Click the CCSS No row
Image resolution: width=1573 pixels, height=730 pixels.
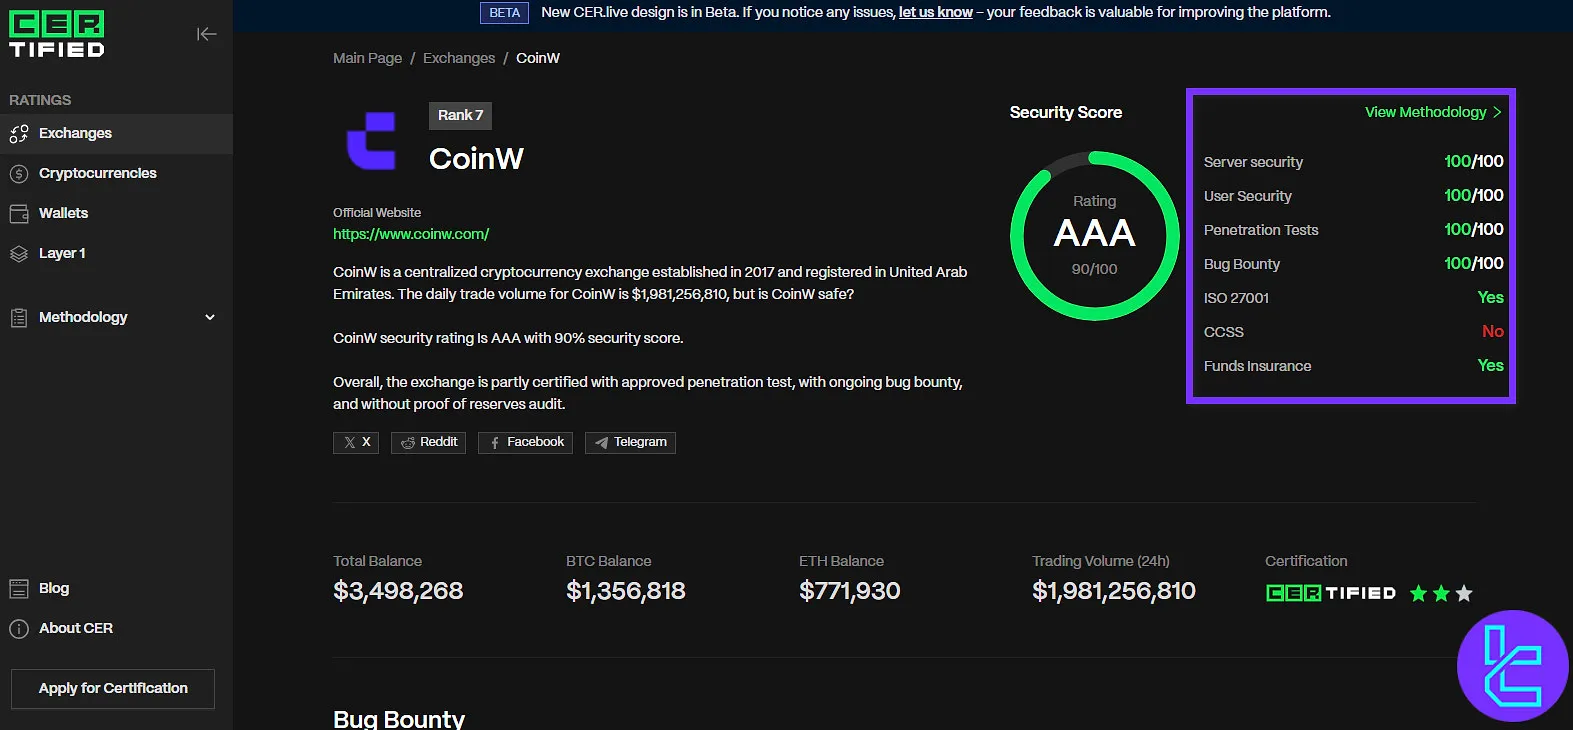click(1353, 331)
